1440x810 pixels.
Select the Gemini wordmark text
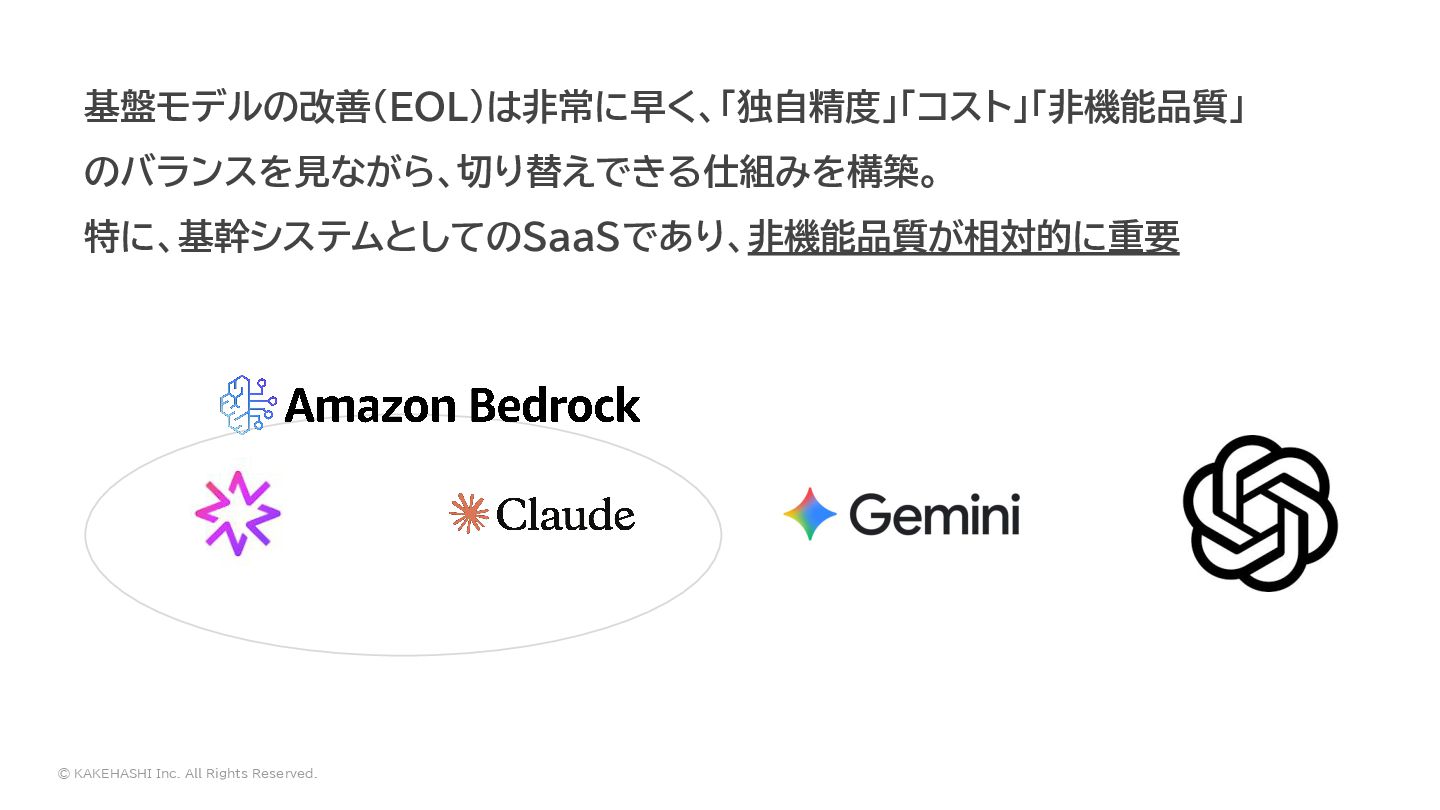pyautogui.click(x=934, y=514)
